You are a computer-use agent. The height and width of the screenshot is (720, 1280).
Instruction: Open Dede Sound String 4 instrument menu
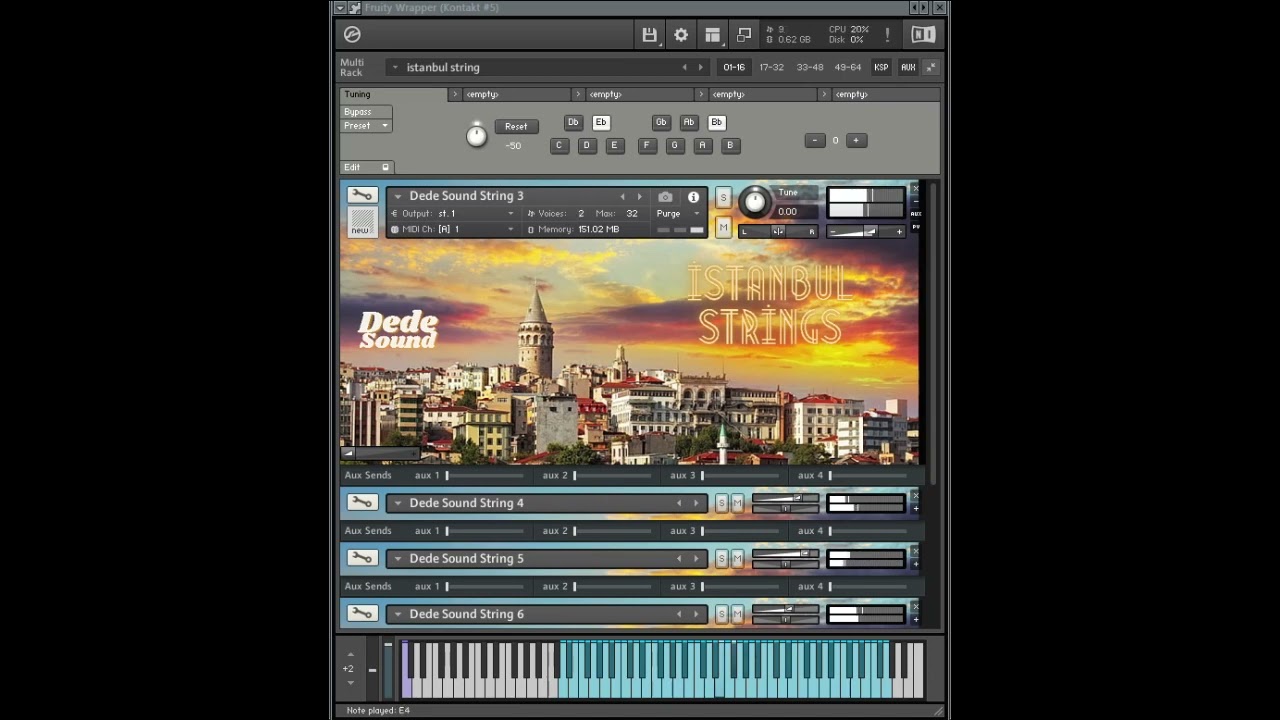pos(397,503)
